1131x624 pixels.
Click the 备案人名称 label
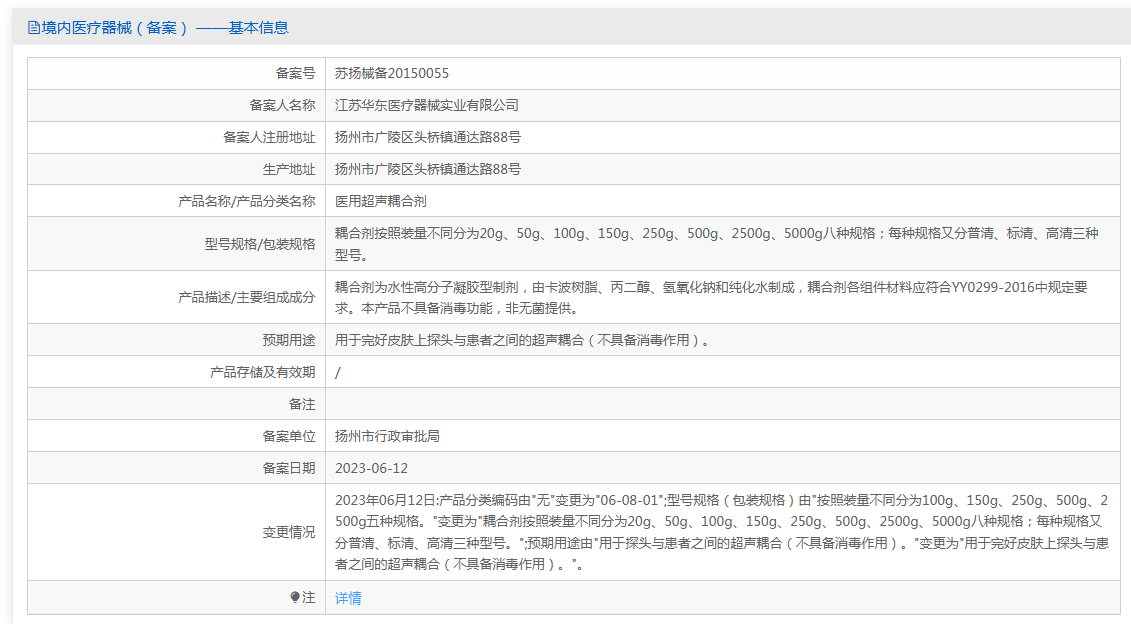click(x=283, y=105)
